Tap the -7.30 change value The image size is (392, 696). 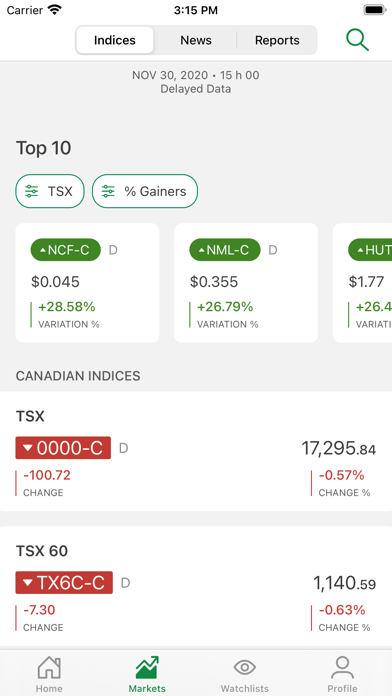pyautogui.click(x=40, y=610)
